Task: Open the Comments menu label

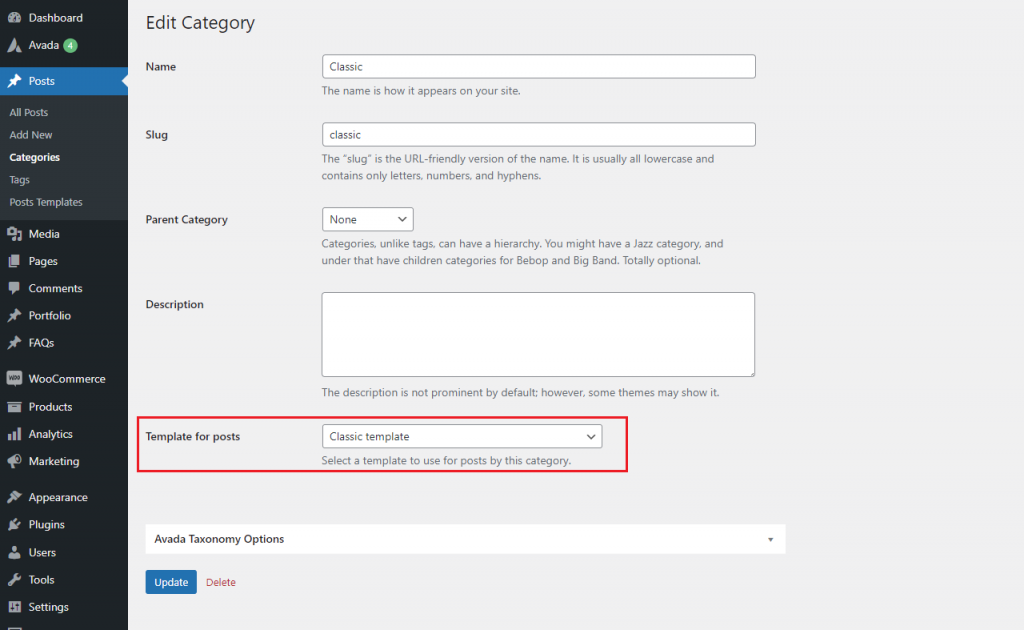Action: tap(56, 288)
